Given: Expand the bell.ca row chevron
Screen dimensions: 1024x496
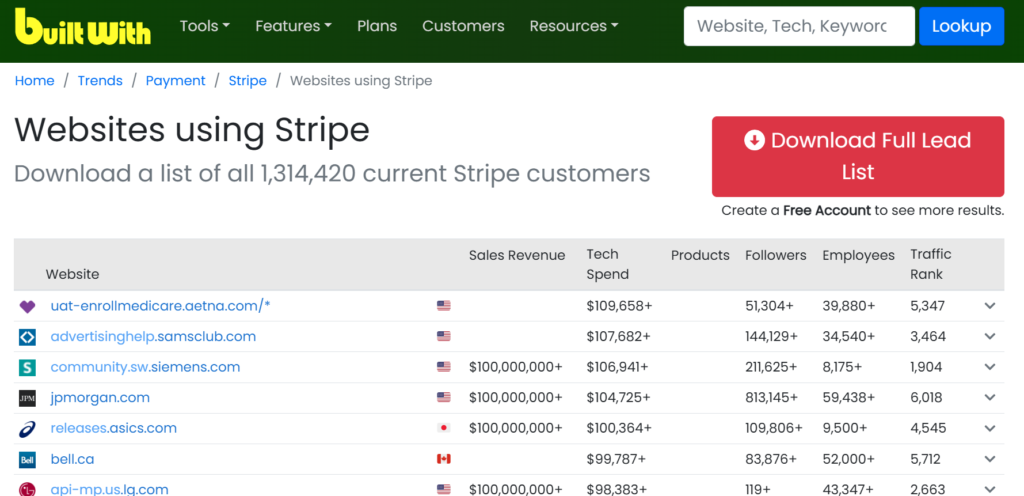Looking at the screenshot, I should [990, 459].
